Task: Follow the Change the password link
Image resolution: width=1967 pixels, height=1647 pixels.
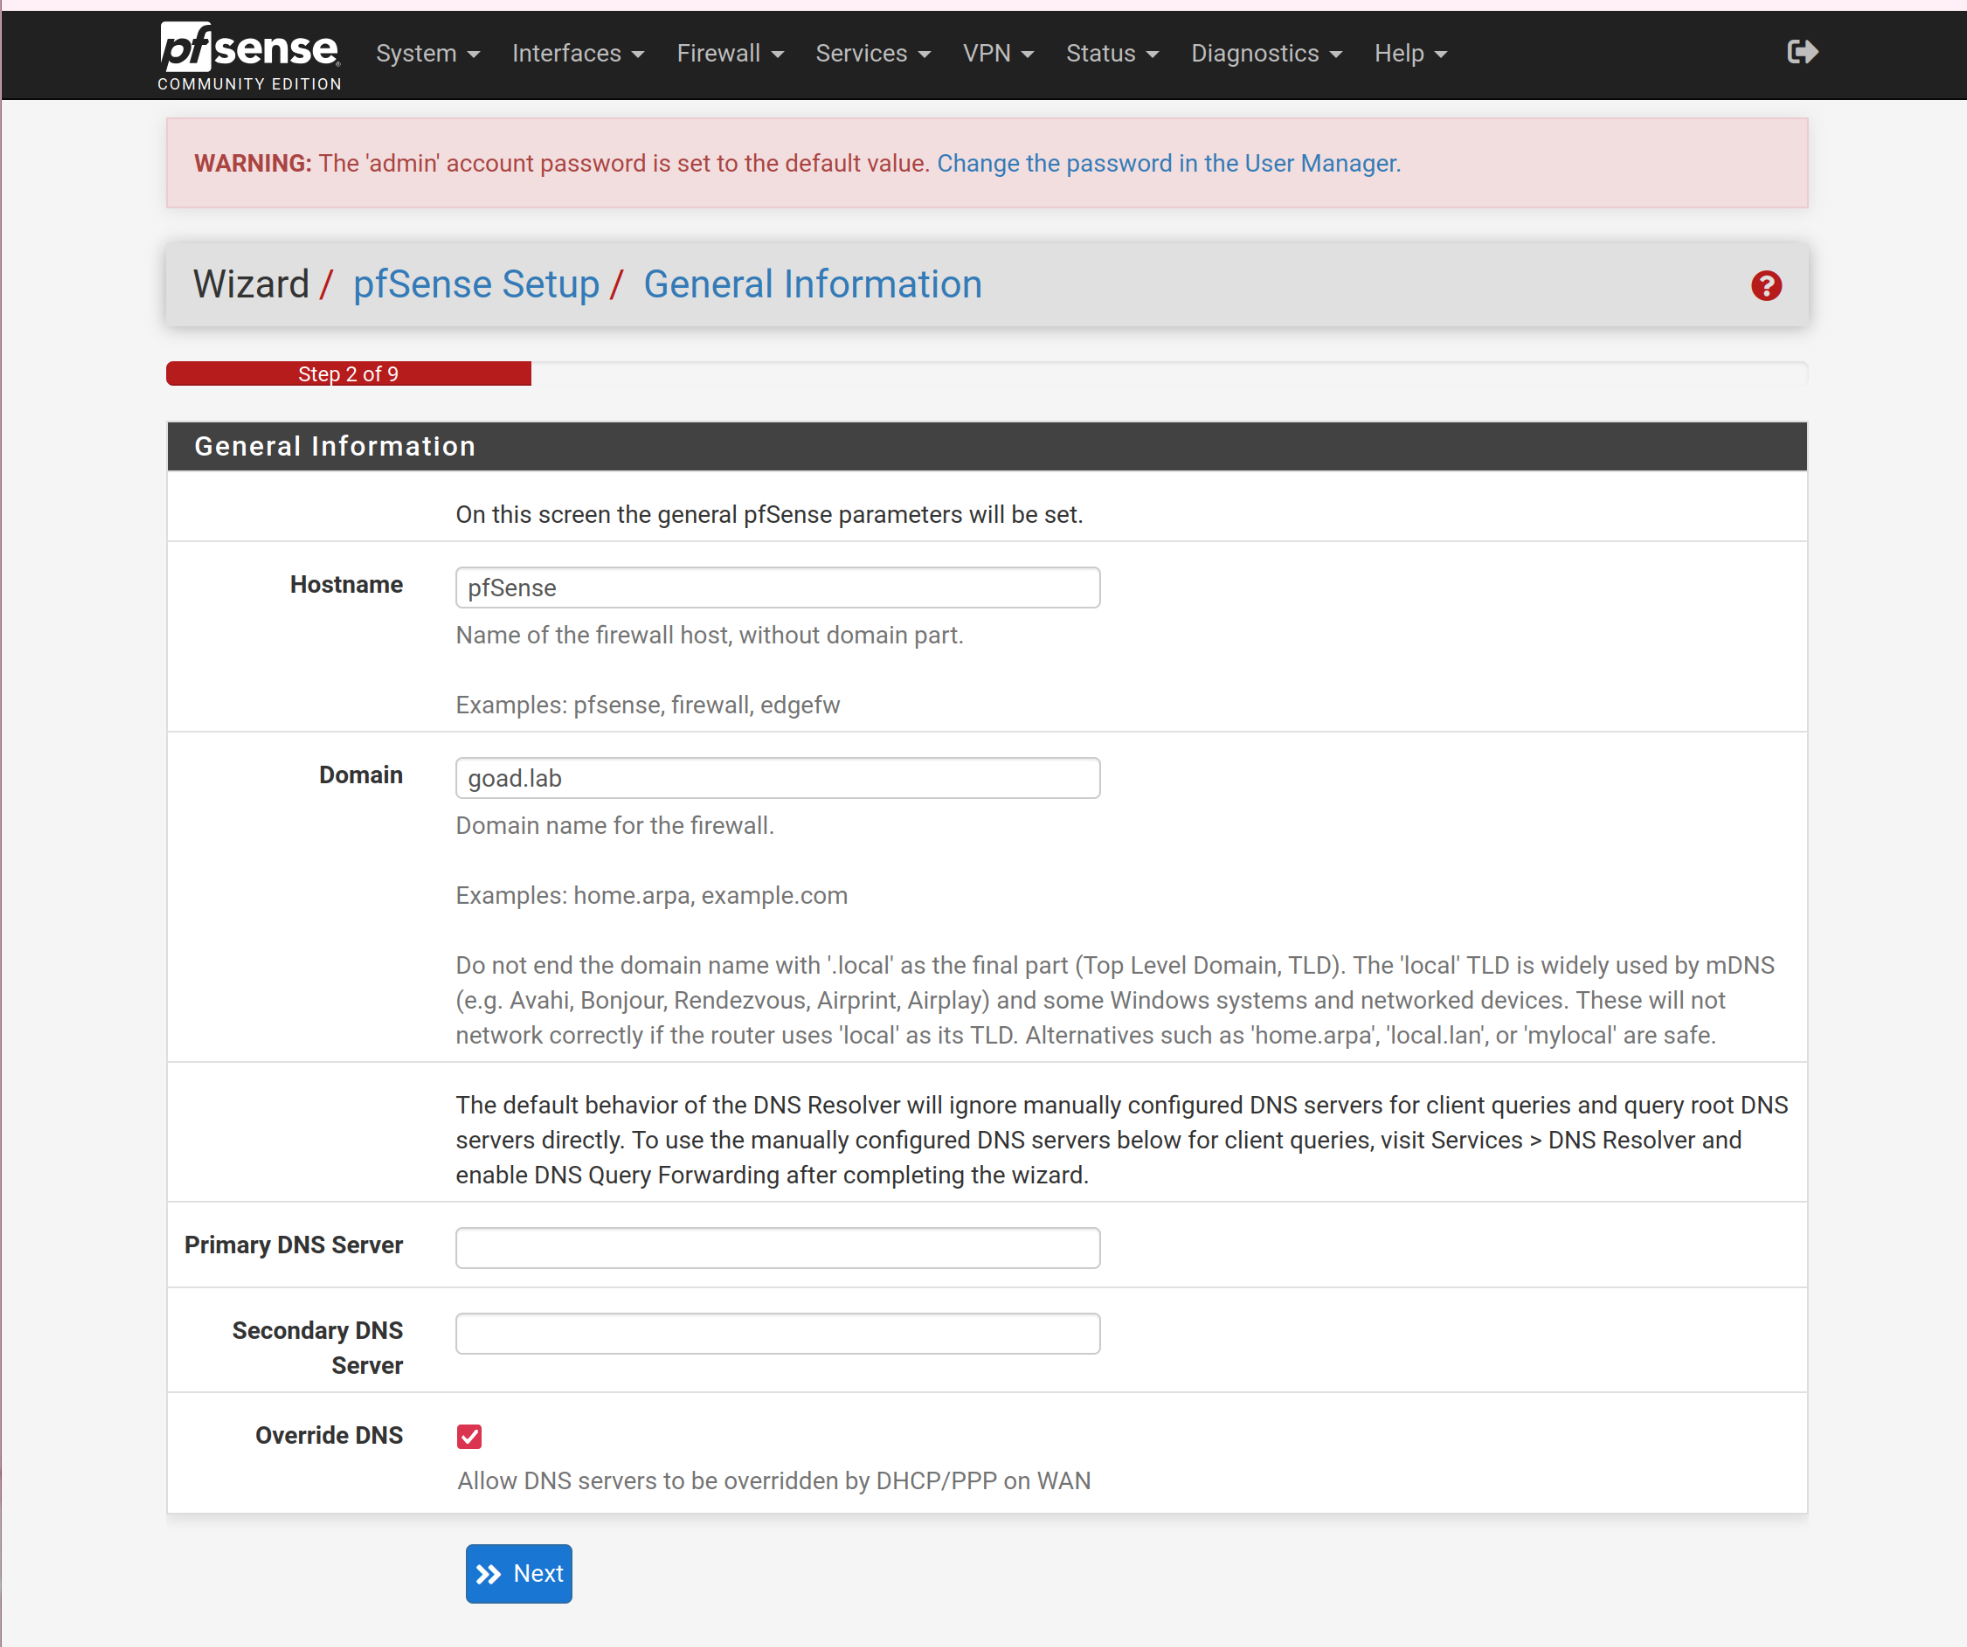Action: (1167, 164)
